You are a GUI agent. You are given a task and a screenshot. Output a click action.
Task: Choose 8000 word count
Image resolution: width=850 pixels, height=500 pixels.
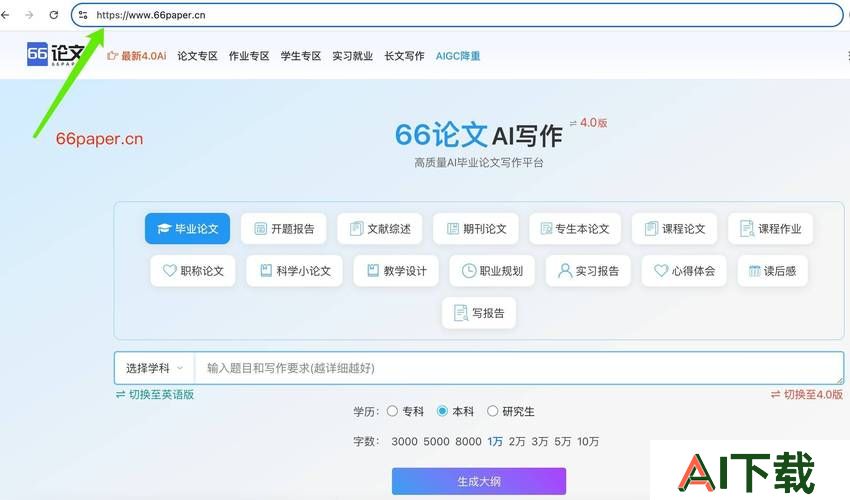(x=468, y=442)
